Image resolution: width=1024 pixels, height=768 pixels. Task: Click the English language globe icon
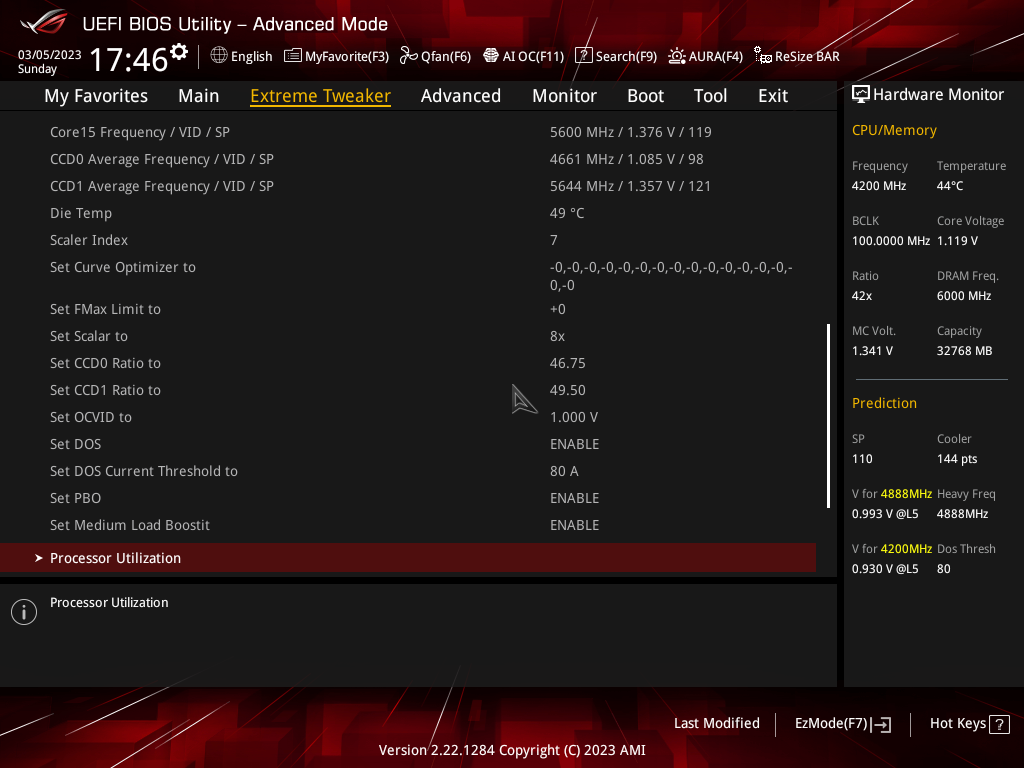pos(219,55)
